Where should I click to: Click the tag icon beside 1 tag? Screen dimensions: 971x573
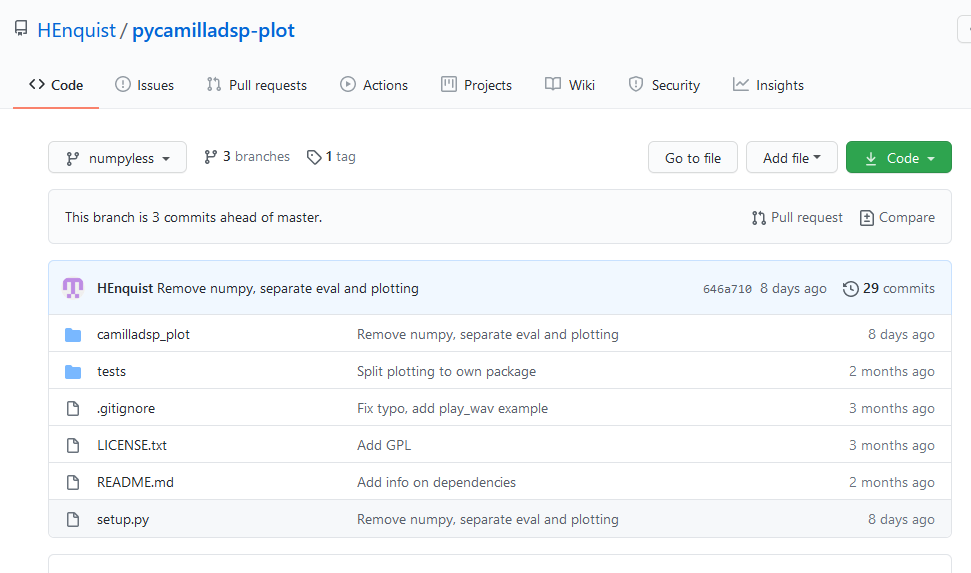click(x=314, y=157)
